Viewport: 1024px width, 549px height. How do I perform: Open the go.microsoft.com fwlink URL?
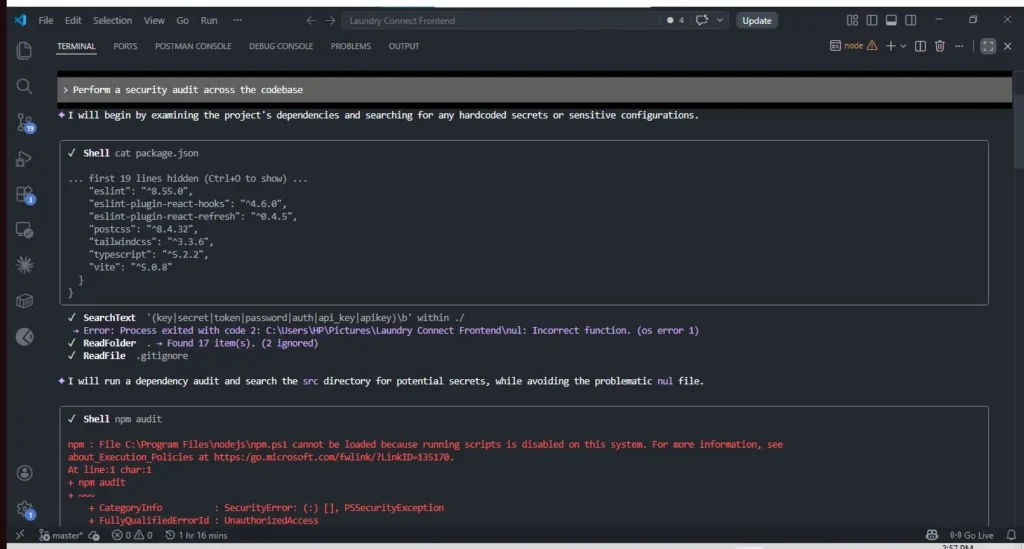point(333,457)
